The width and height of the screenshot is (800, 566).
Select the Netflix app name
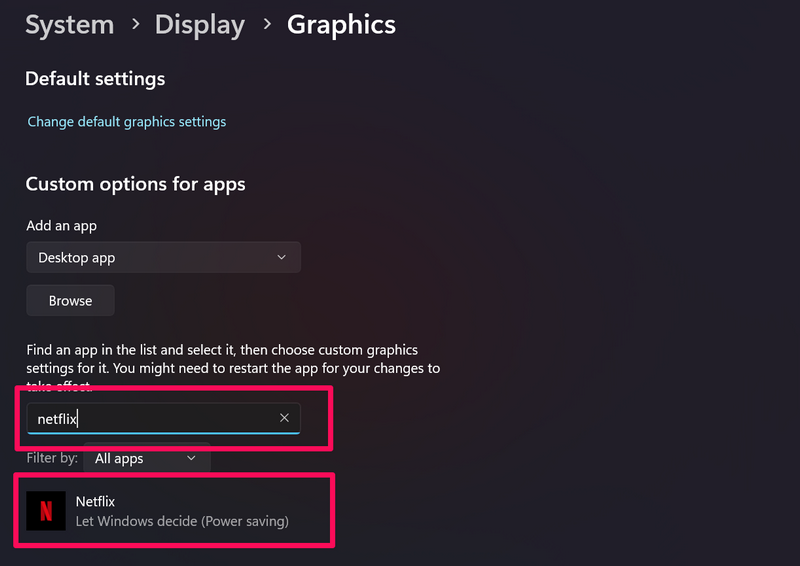96,501
